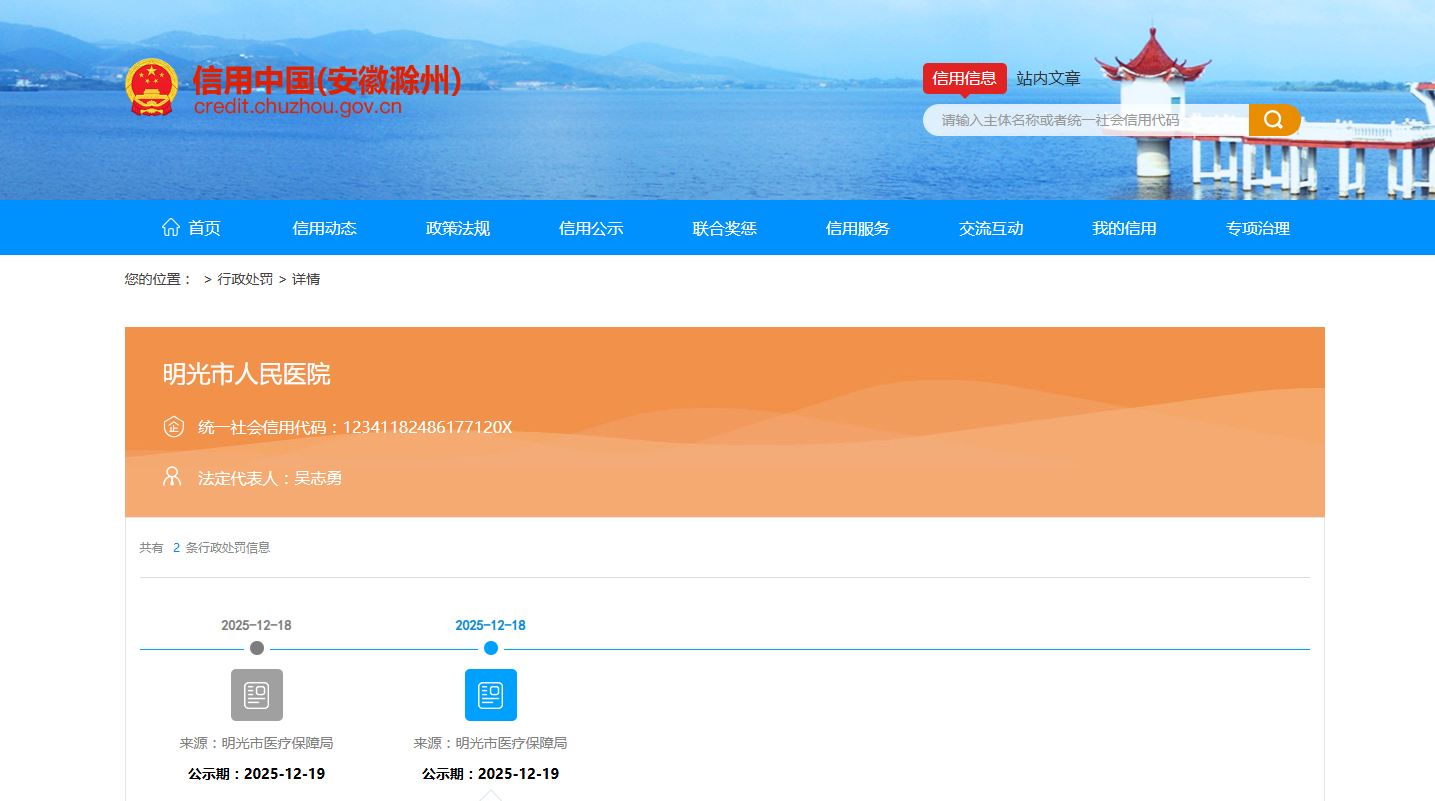
Task: Select the blue timeline dot
Action: point(491,648)
